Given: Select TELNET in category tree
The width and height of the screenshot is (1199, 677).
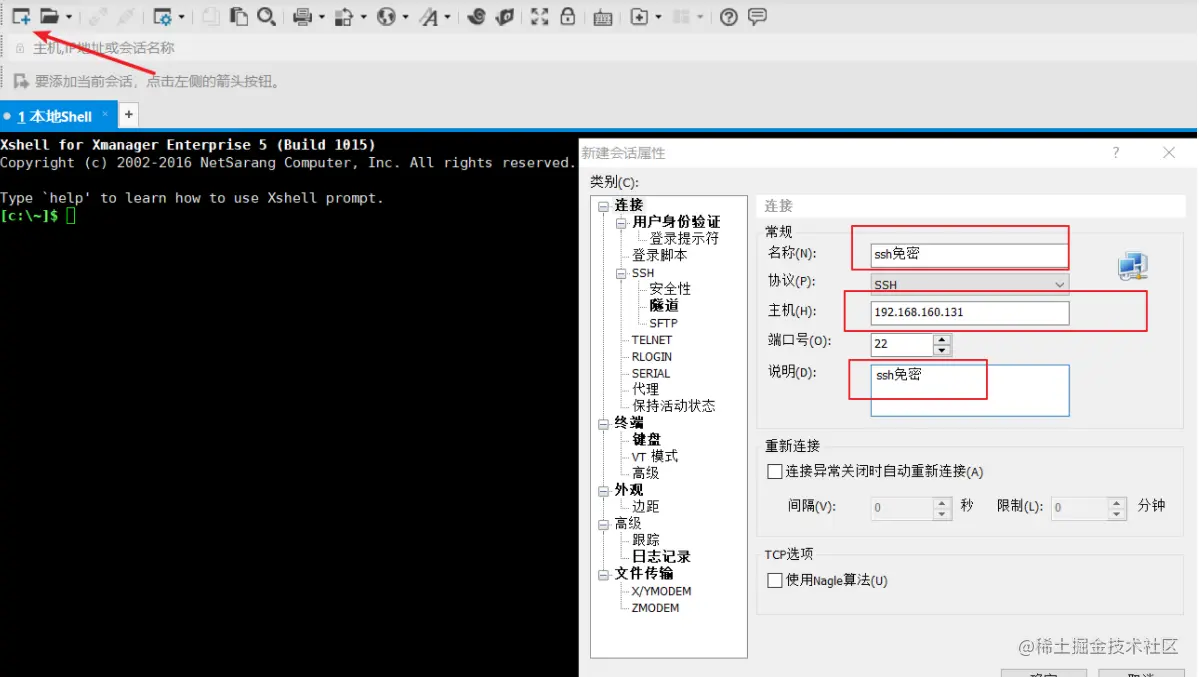Looking at the screenshot, I should tap(651, 340).
